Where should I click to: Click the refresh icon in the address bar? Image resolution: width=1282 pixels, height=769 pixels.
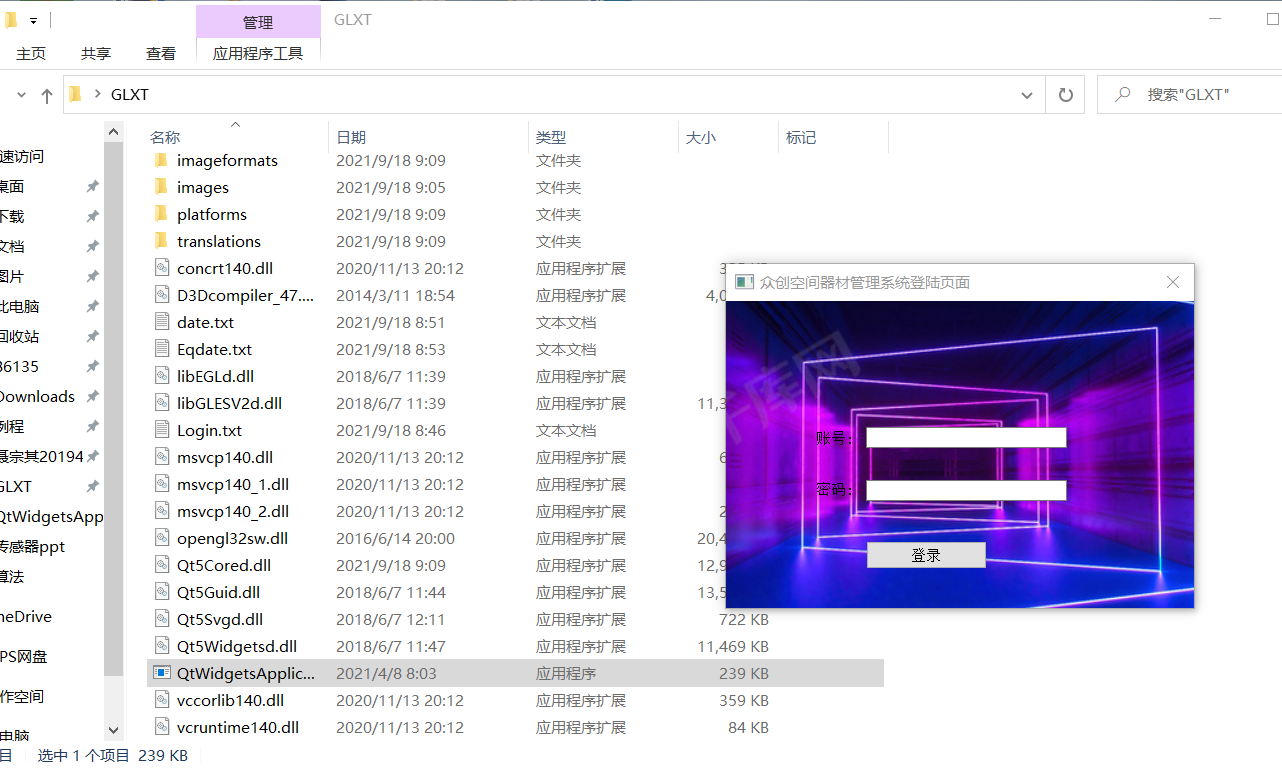pyautogui.click(x=1065, y=94)
